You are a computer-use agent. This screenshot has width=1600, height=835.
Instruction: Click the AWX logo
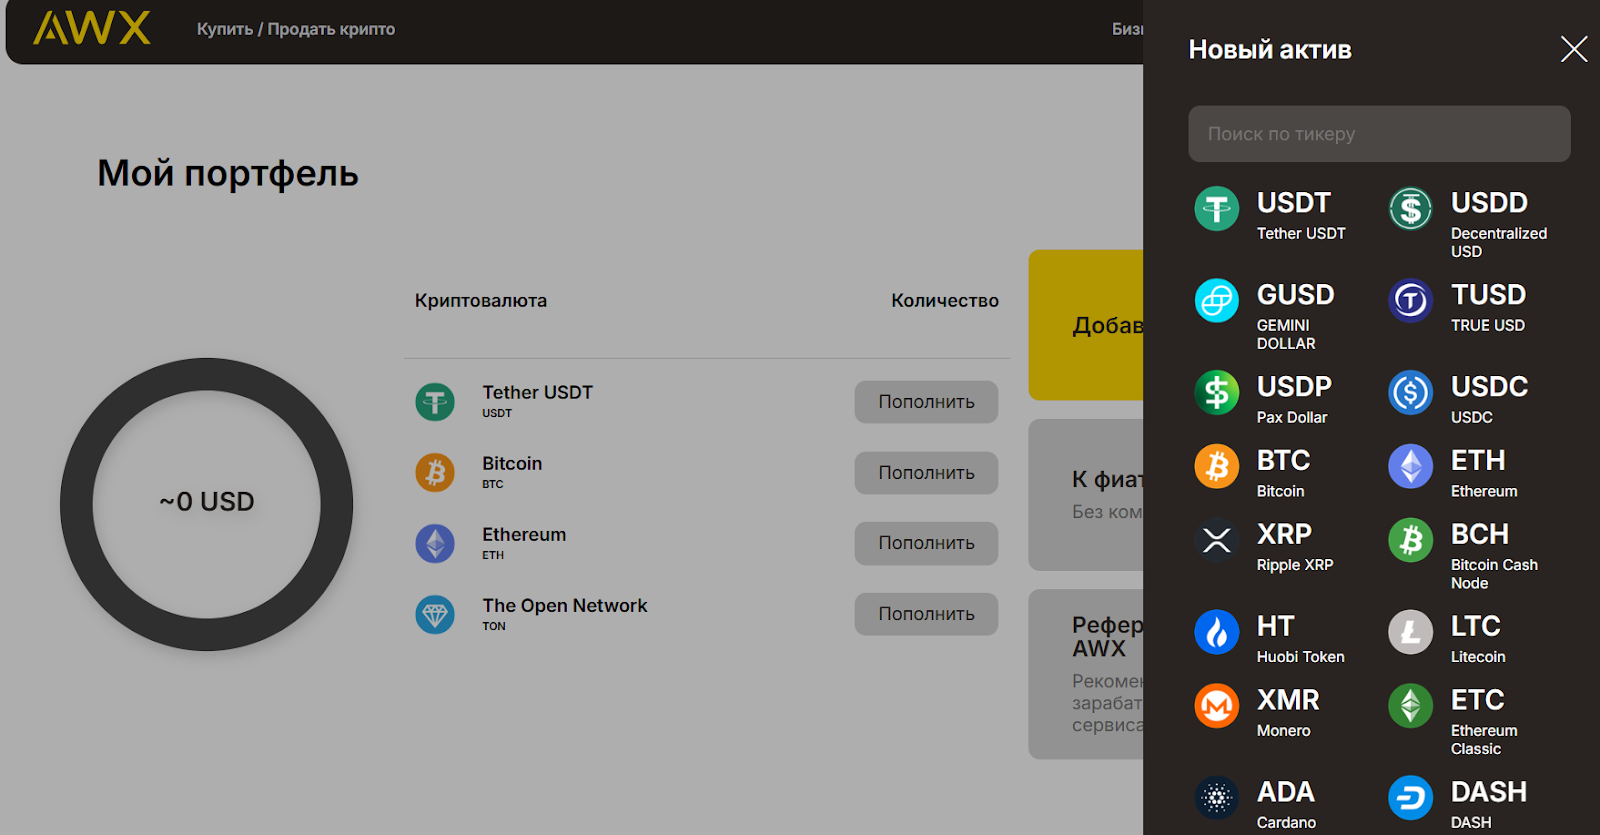click(92, 28)
